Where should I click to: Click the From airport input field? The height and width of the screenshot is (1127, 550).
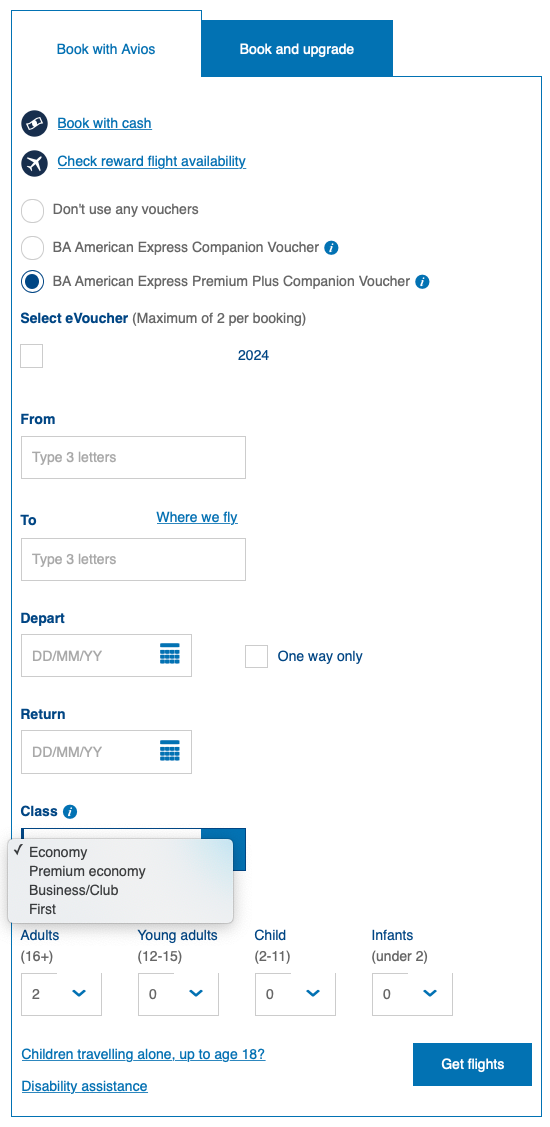point(133,457)
